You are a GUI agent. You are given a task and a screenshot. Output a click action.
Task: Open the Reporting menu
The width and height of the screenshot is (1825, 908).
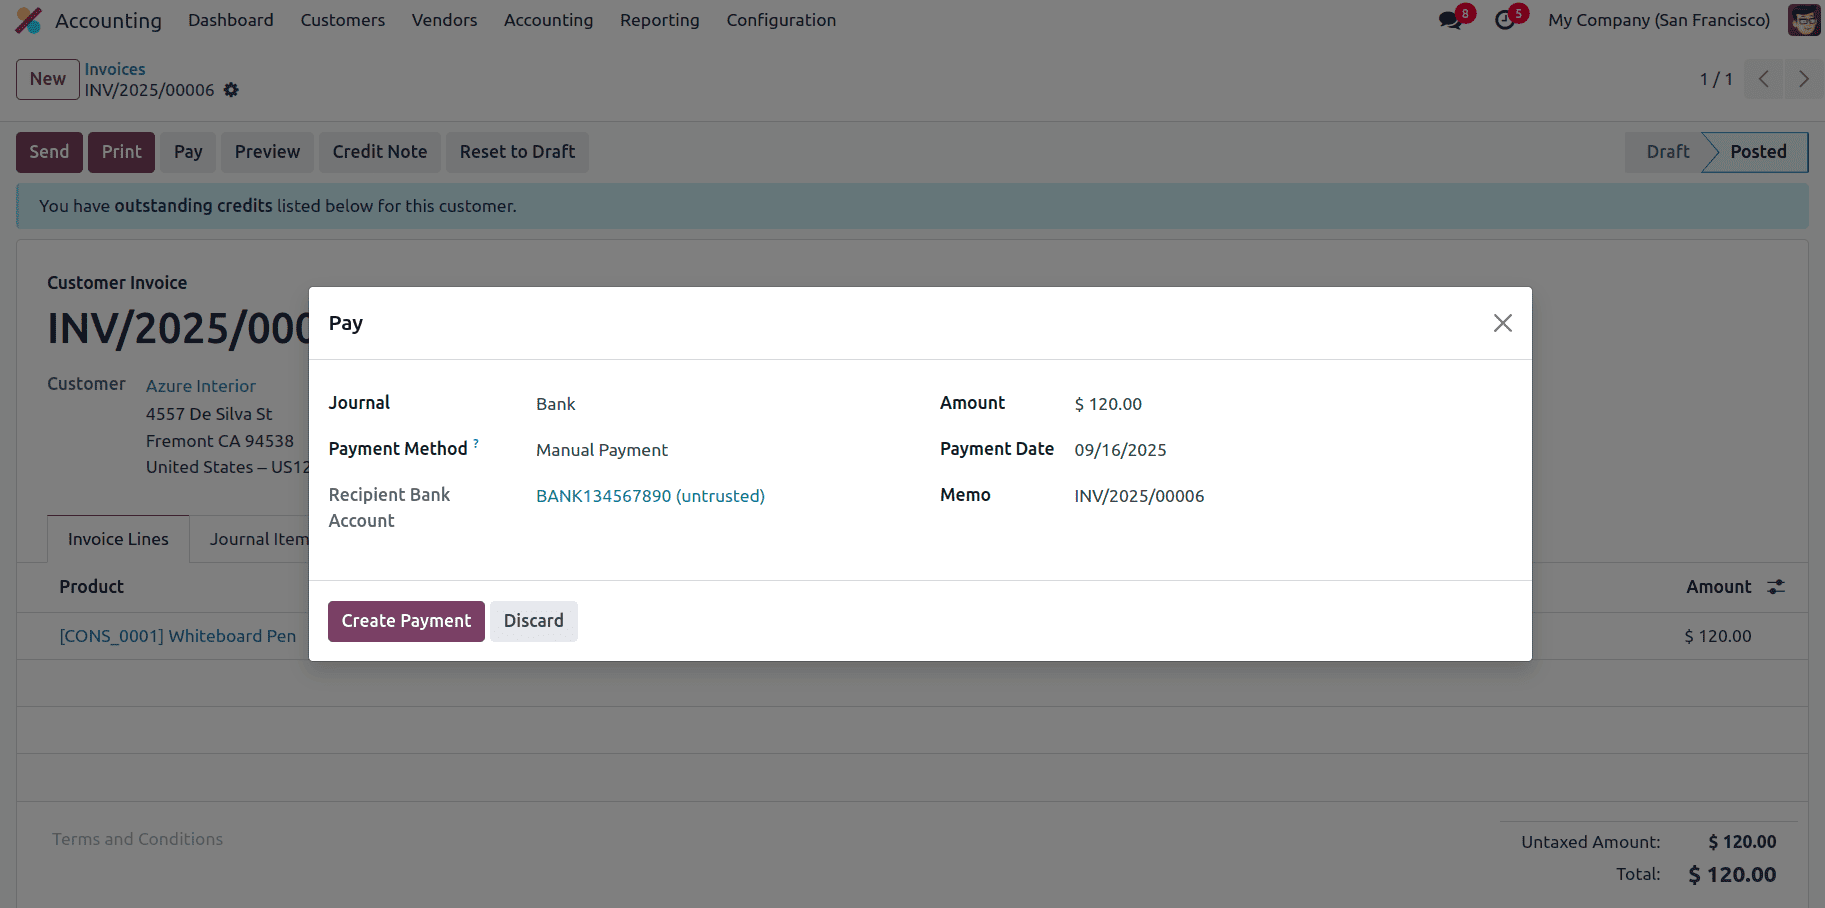(x=659, y=19)
